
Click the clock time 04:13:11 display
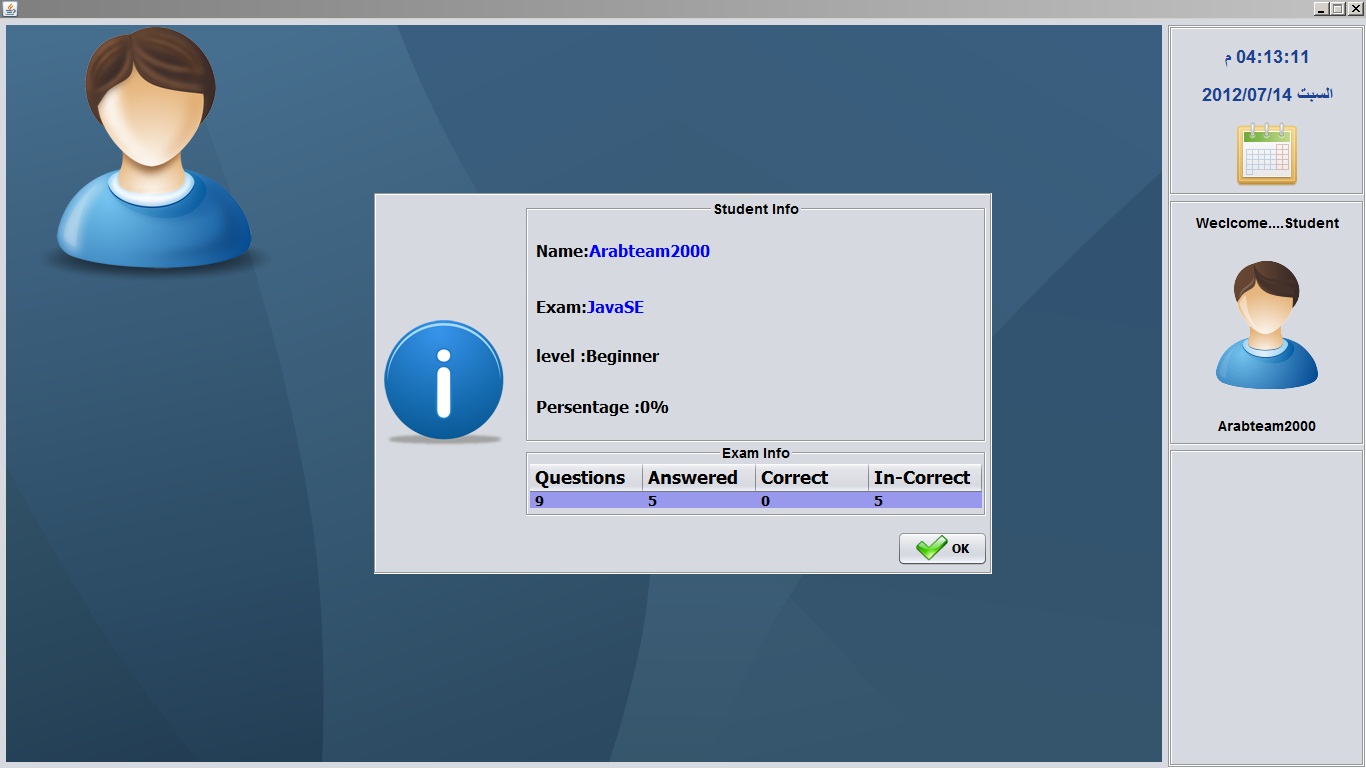(x=1266, y=57)
